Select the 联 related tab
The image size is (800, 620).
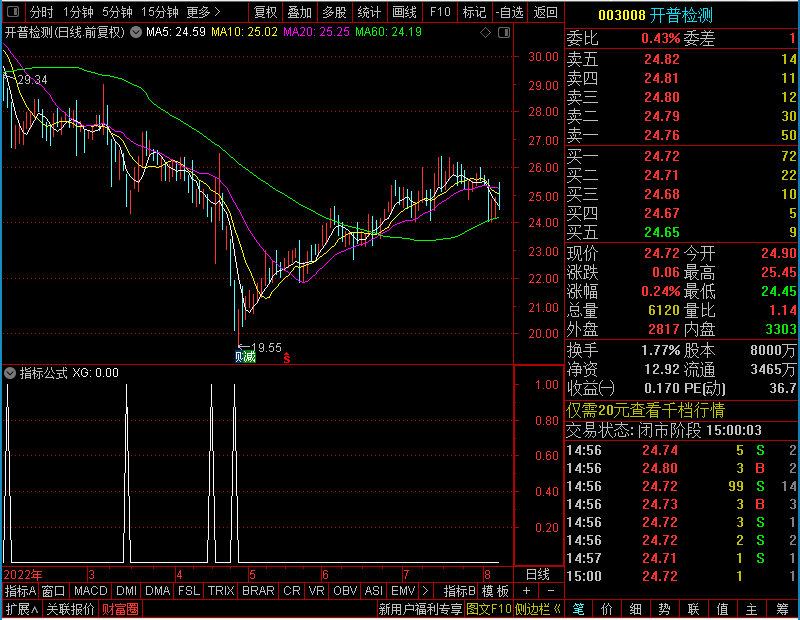(x=693, y=609)
